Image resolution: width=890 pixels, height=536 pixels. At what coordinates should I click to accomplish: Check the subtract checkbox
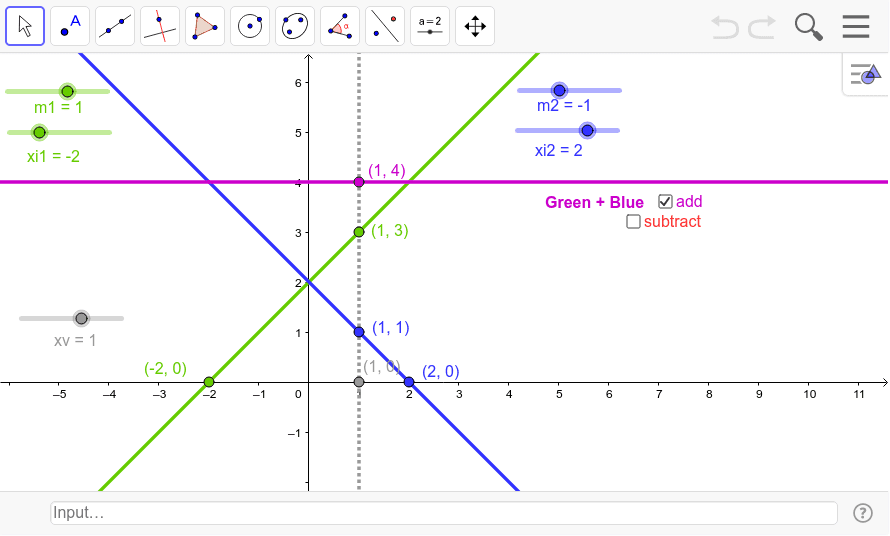[x=633, y=221]
